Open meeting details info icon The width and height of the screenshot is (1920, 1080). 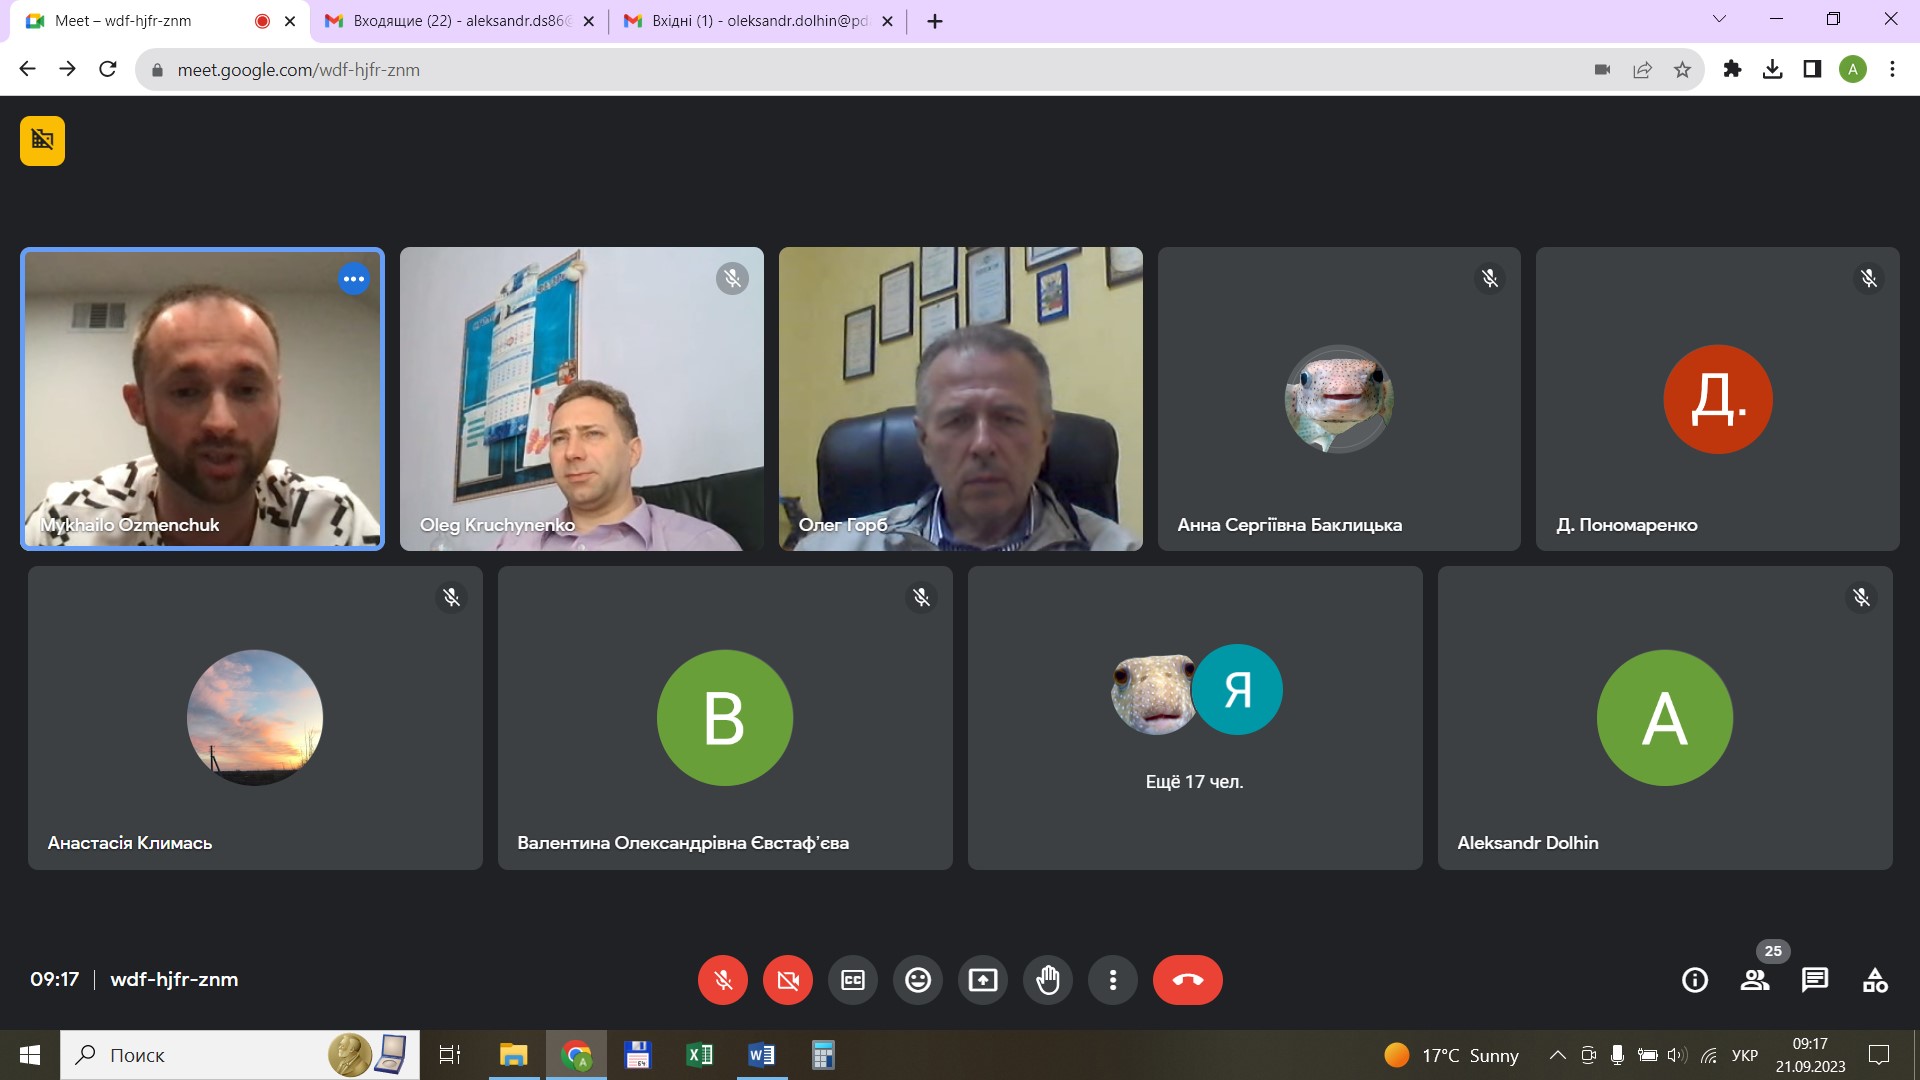(x=1695, y=980)
